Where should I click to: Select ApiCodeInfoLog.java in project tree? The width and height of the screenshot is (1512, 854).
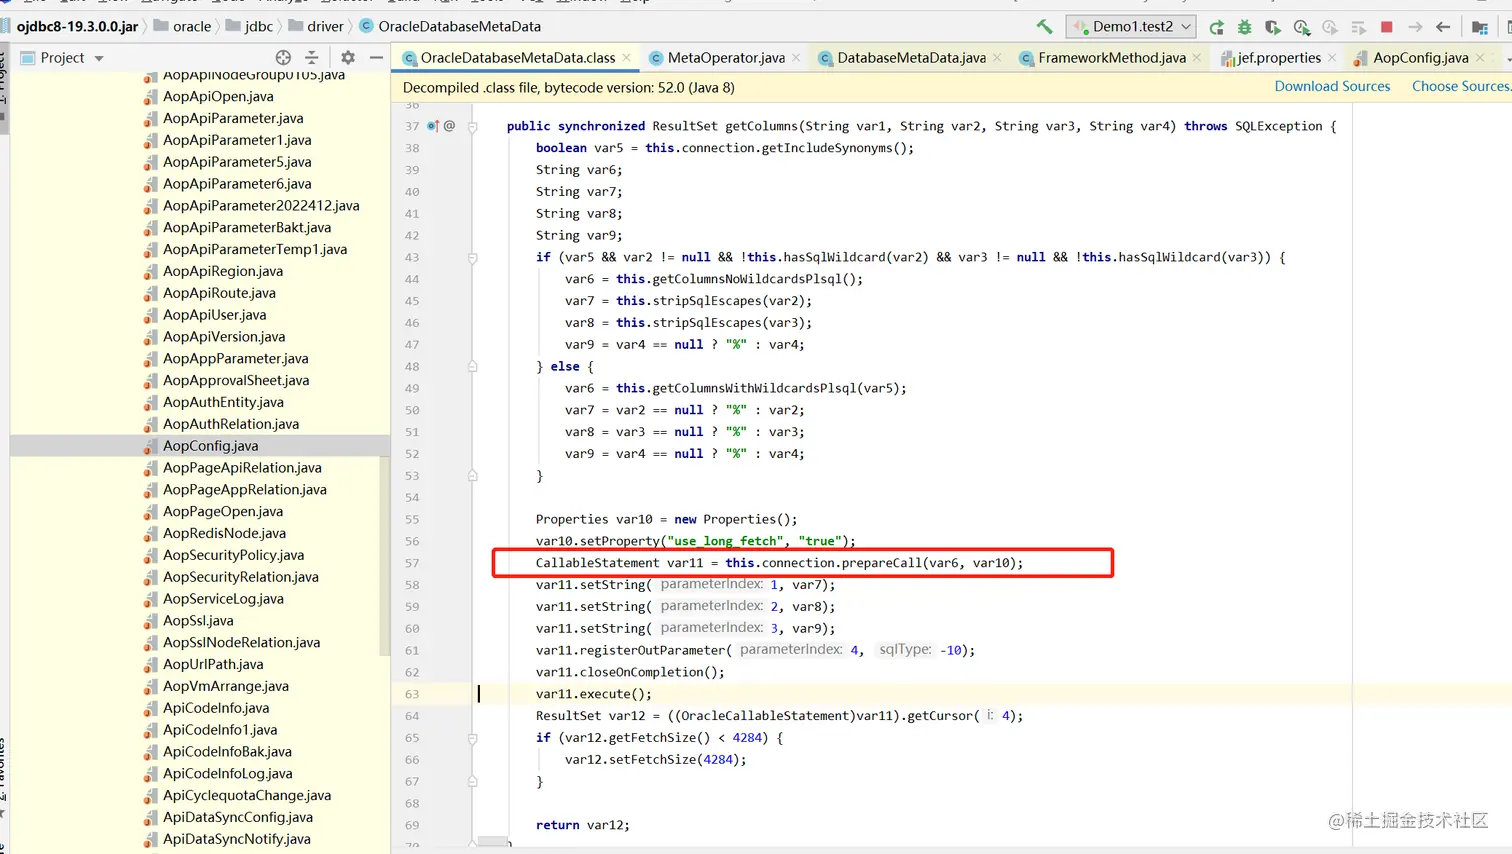tap(228, 774)
